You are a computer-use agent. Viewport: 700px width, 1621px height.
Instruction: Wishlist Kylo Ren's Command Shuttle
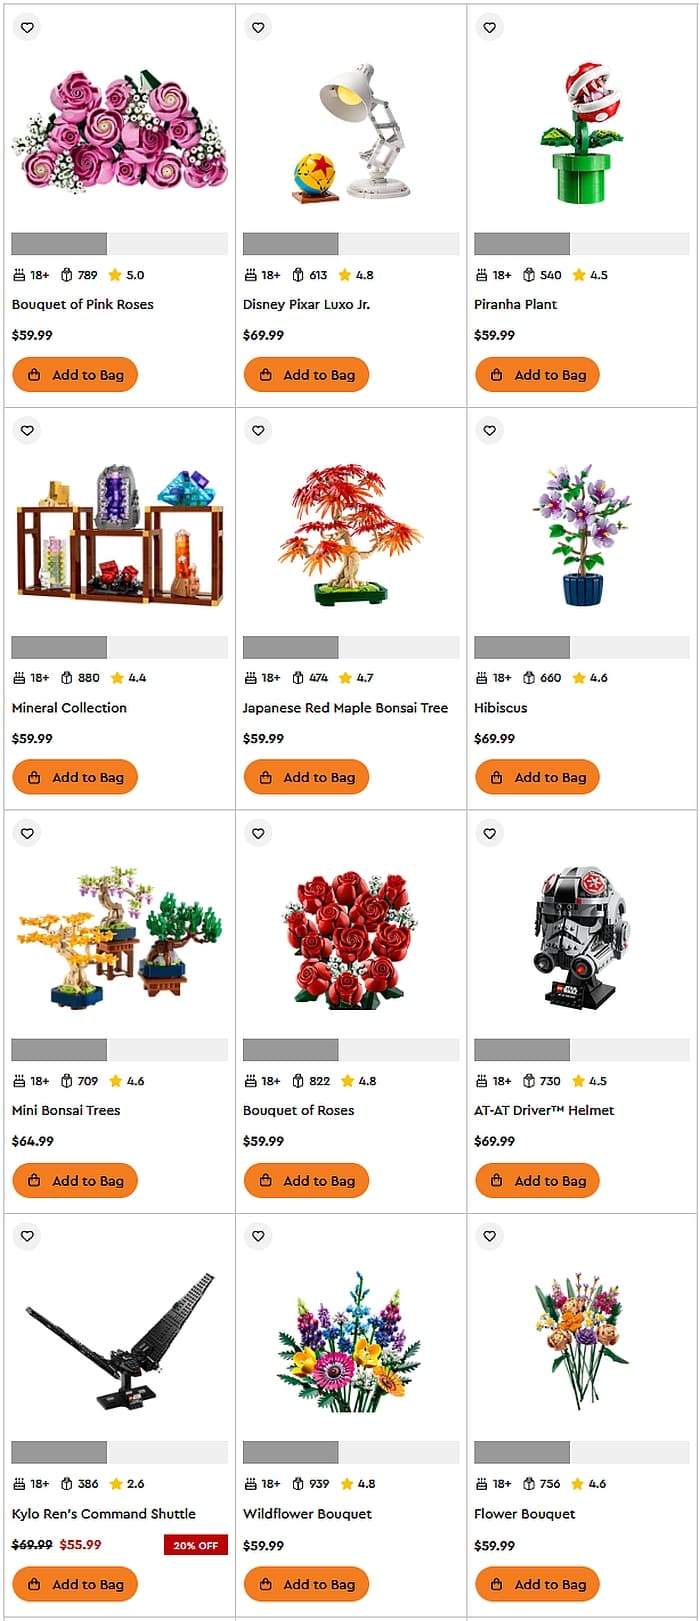click(x=27, y=1237)
